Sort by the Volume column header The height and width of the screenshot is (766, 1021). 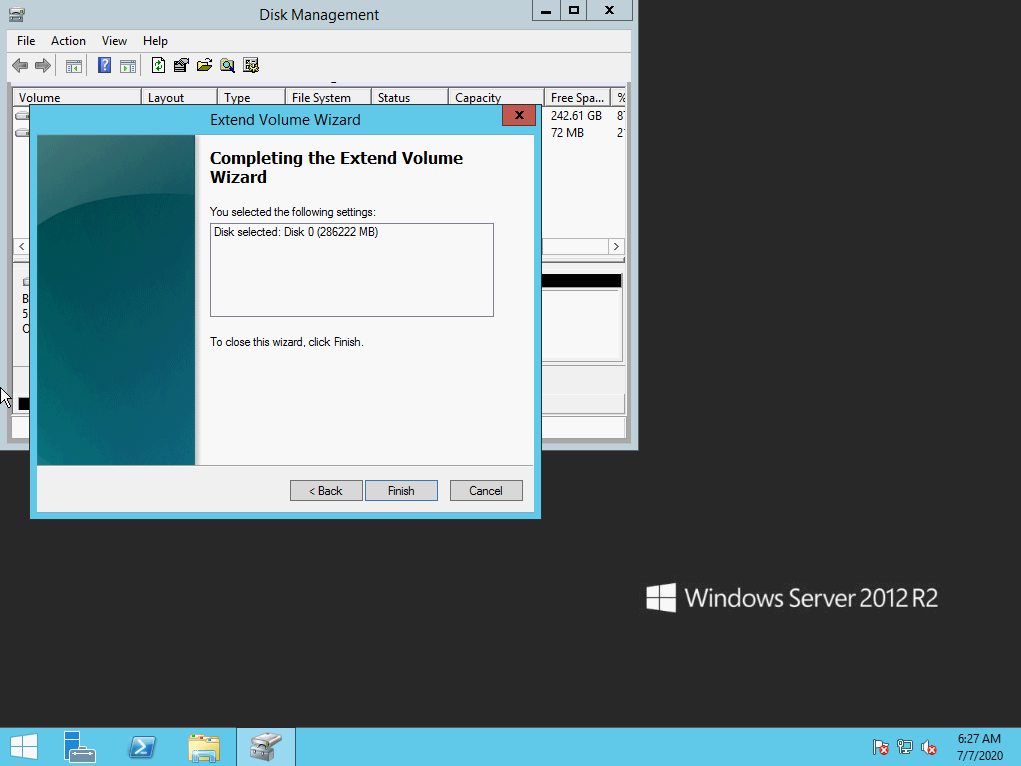(77, 97)
